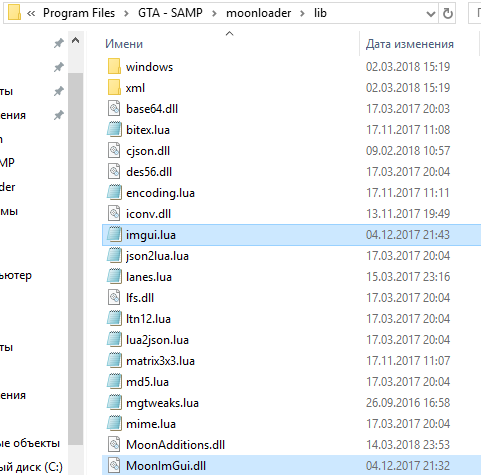The width and height of the screenshot is (481, 475).
Task: Click the refresh icon in address bar
Action: [x=448, y=13]
